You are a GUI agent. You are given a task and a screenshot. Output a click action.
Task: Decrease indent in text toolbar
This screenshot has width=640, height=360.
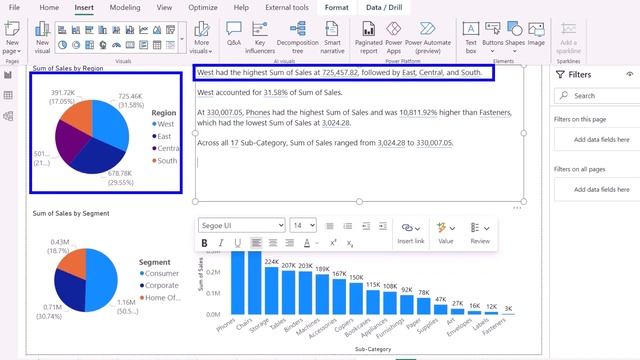tap(366, 226)
